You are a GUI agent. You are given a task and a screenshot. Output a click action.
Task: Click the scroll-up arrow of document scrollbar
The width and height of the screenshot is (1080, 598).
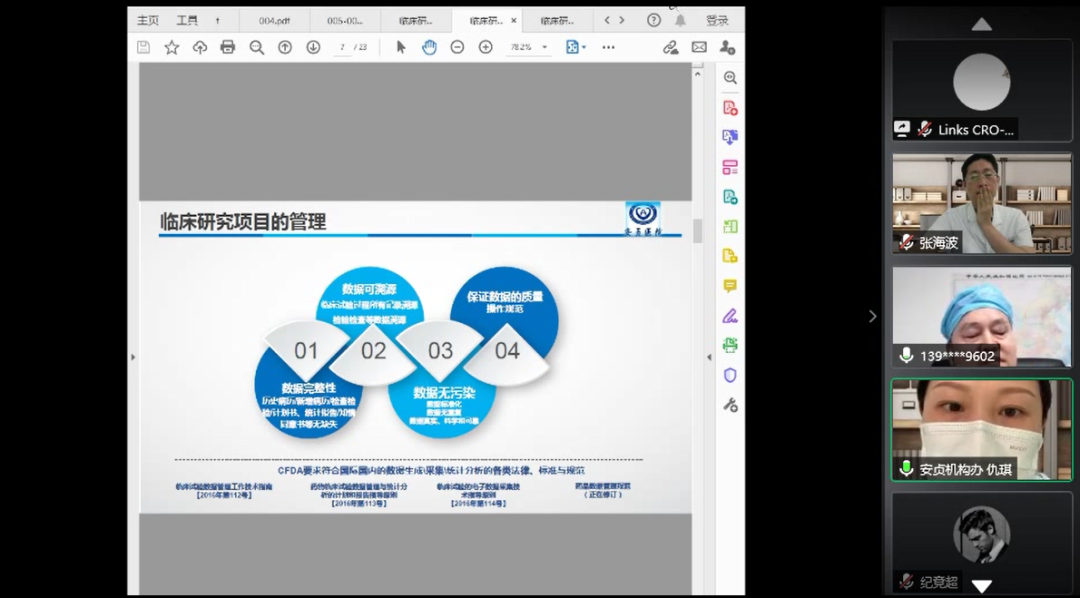pyautogui.click(x=697, y=72)
